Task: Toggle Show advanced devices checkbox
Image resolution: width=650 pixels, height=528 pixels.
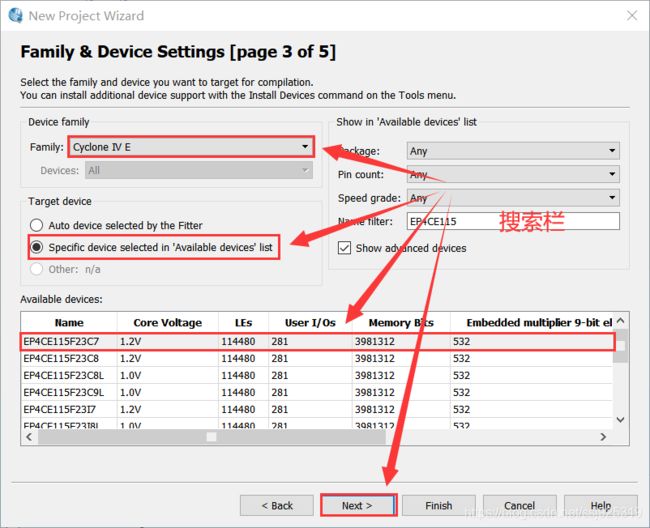Action: pos(344,248)
